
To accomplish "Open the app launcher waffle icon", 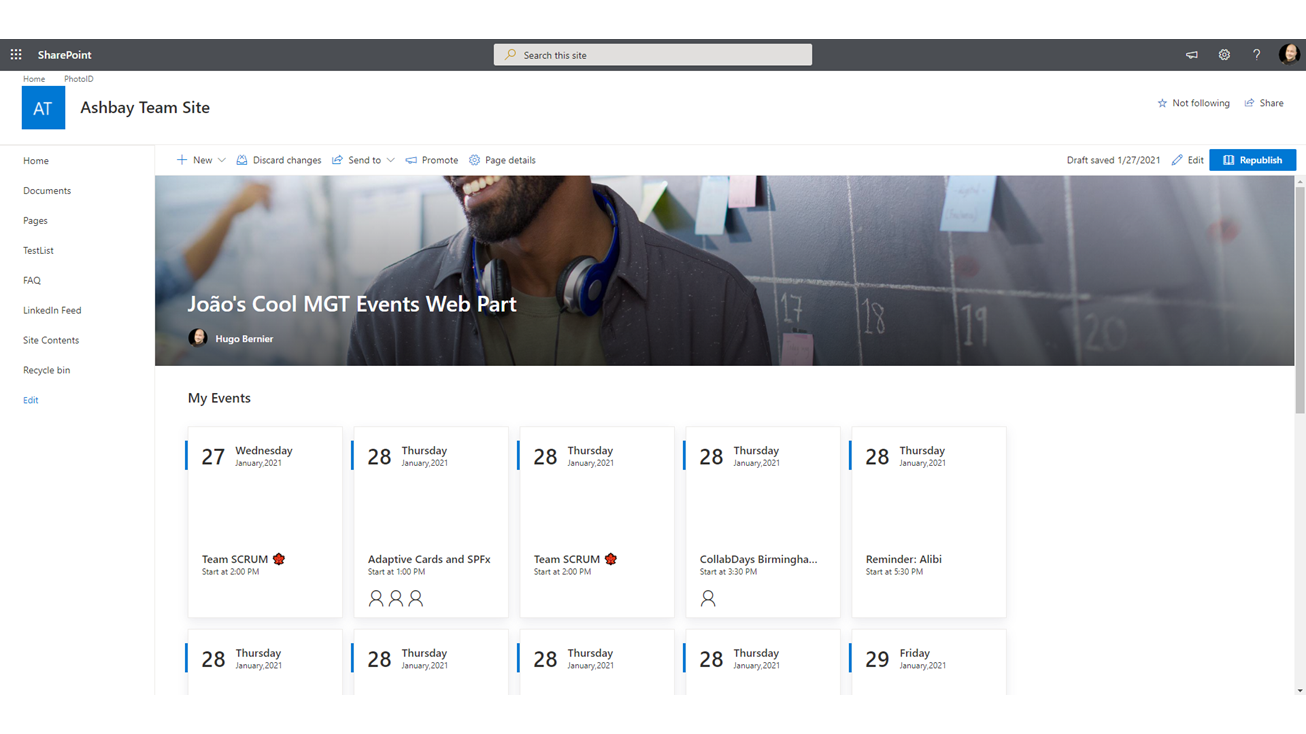I will point(16,55).
